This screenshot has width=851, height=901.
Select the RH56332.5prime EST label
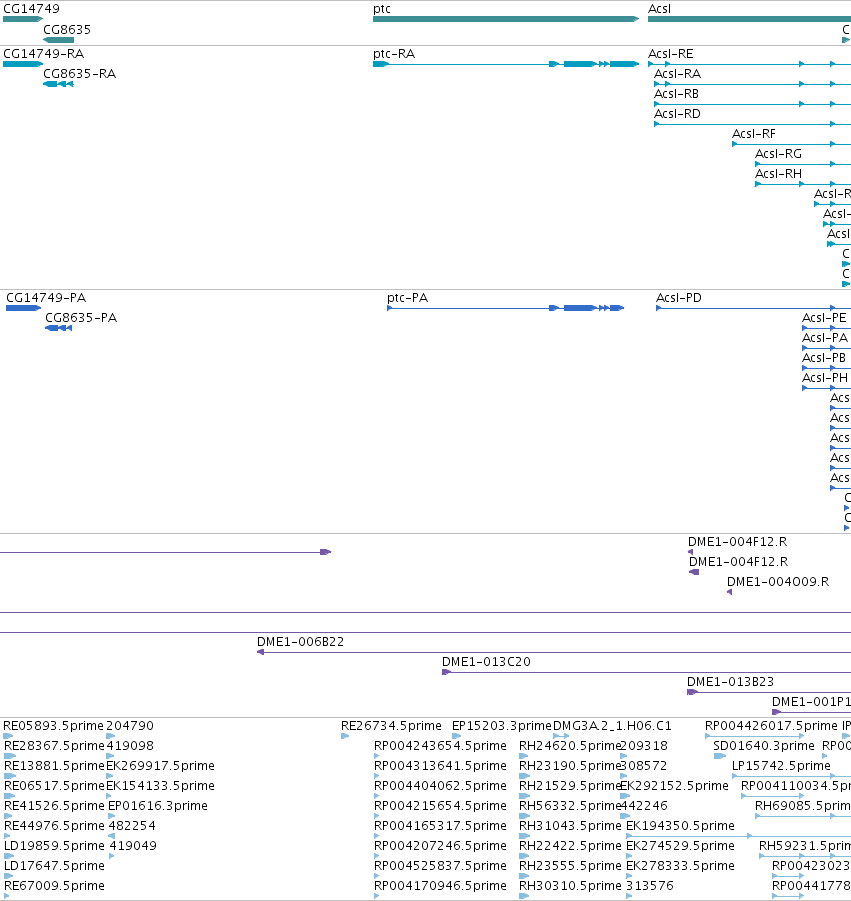[x=569, y=806]
